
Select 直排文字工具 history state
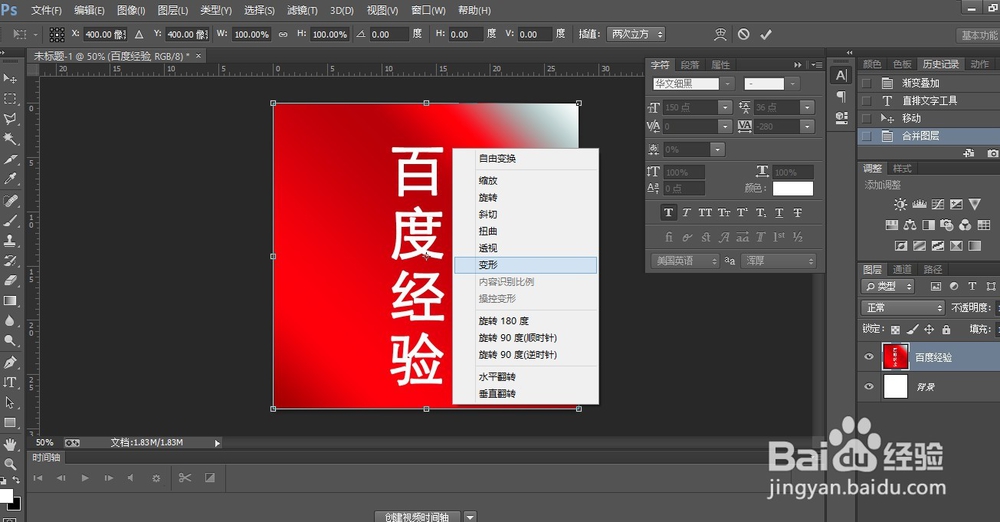928,101
